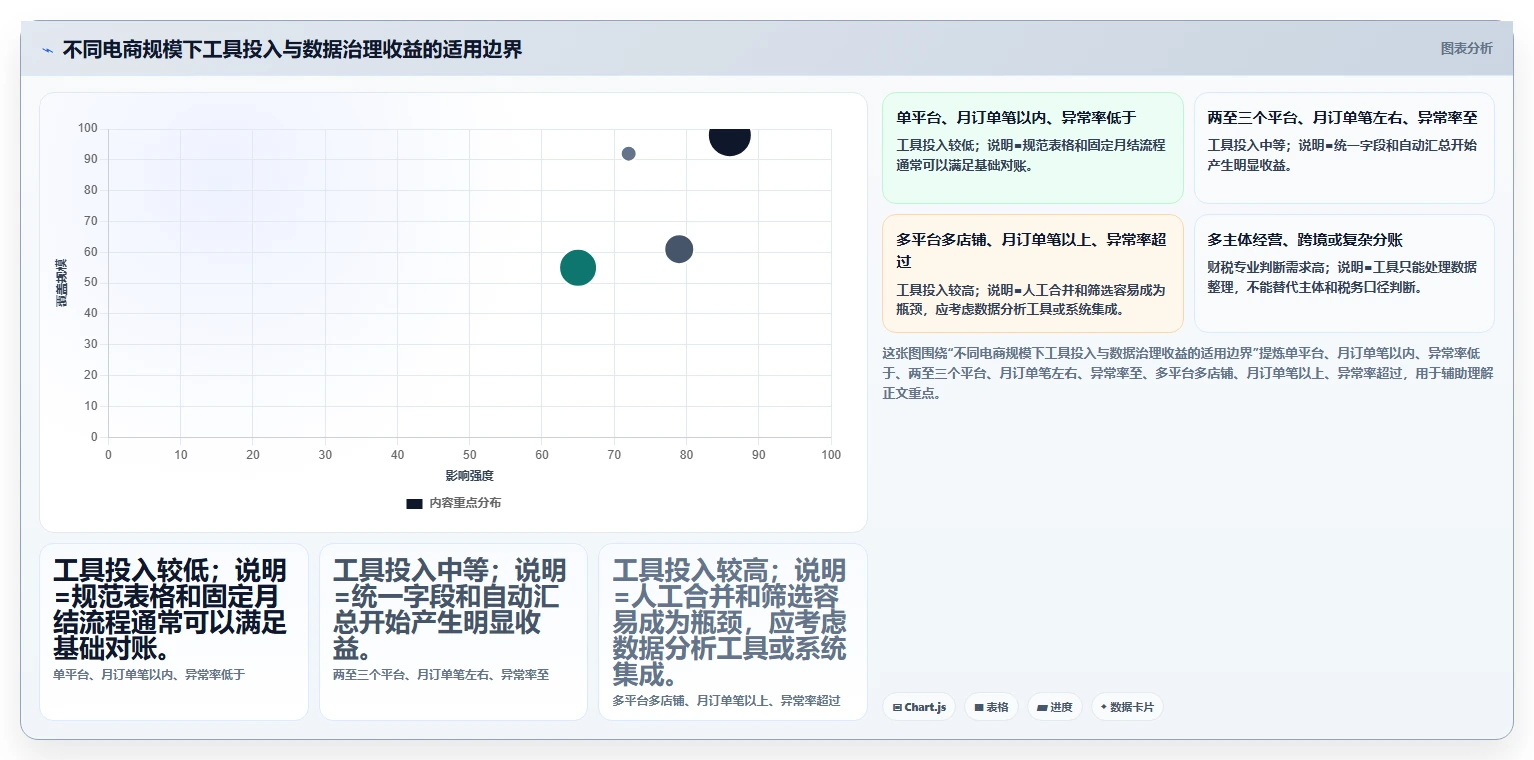The width and height of the screenshot is (1534, 760).
Task: Click the 表格 chip
Action: click(x=991, y=707)
